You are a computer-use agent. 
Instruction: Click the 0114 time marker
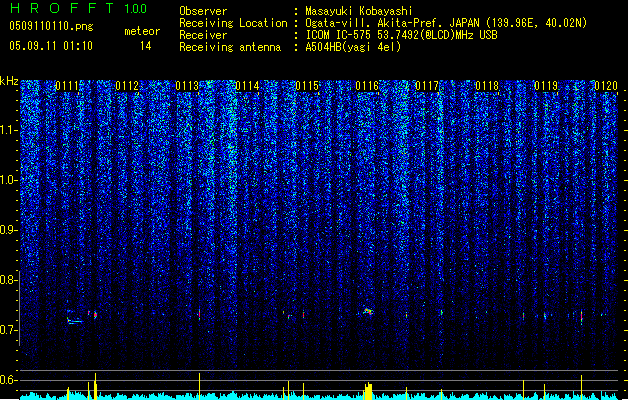247,86
